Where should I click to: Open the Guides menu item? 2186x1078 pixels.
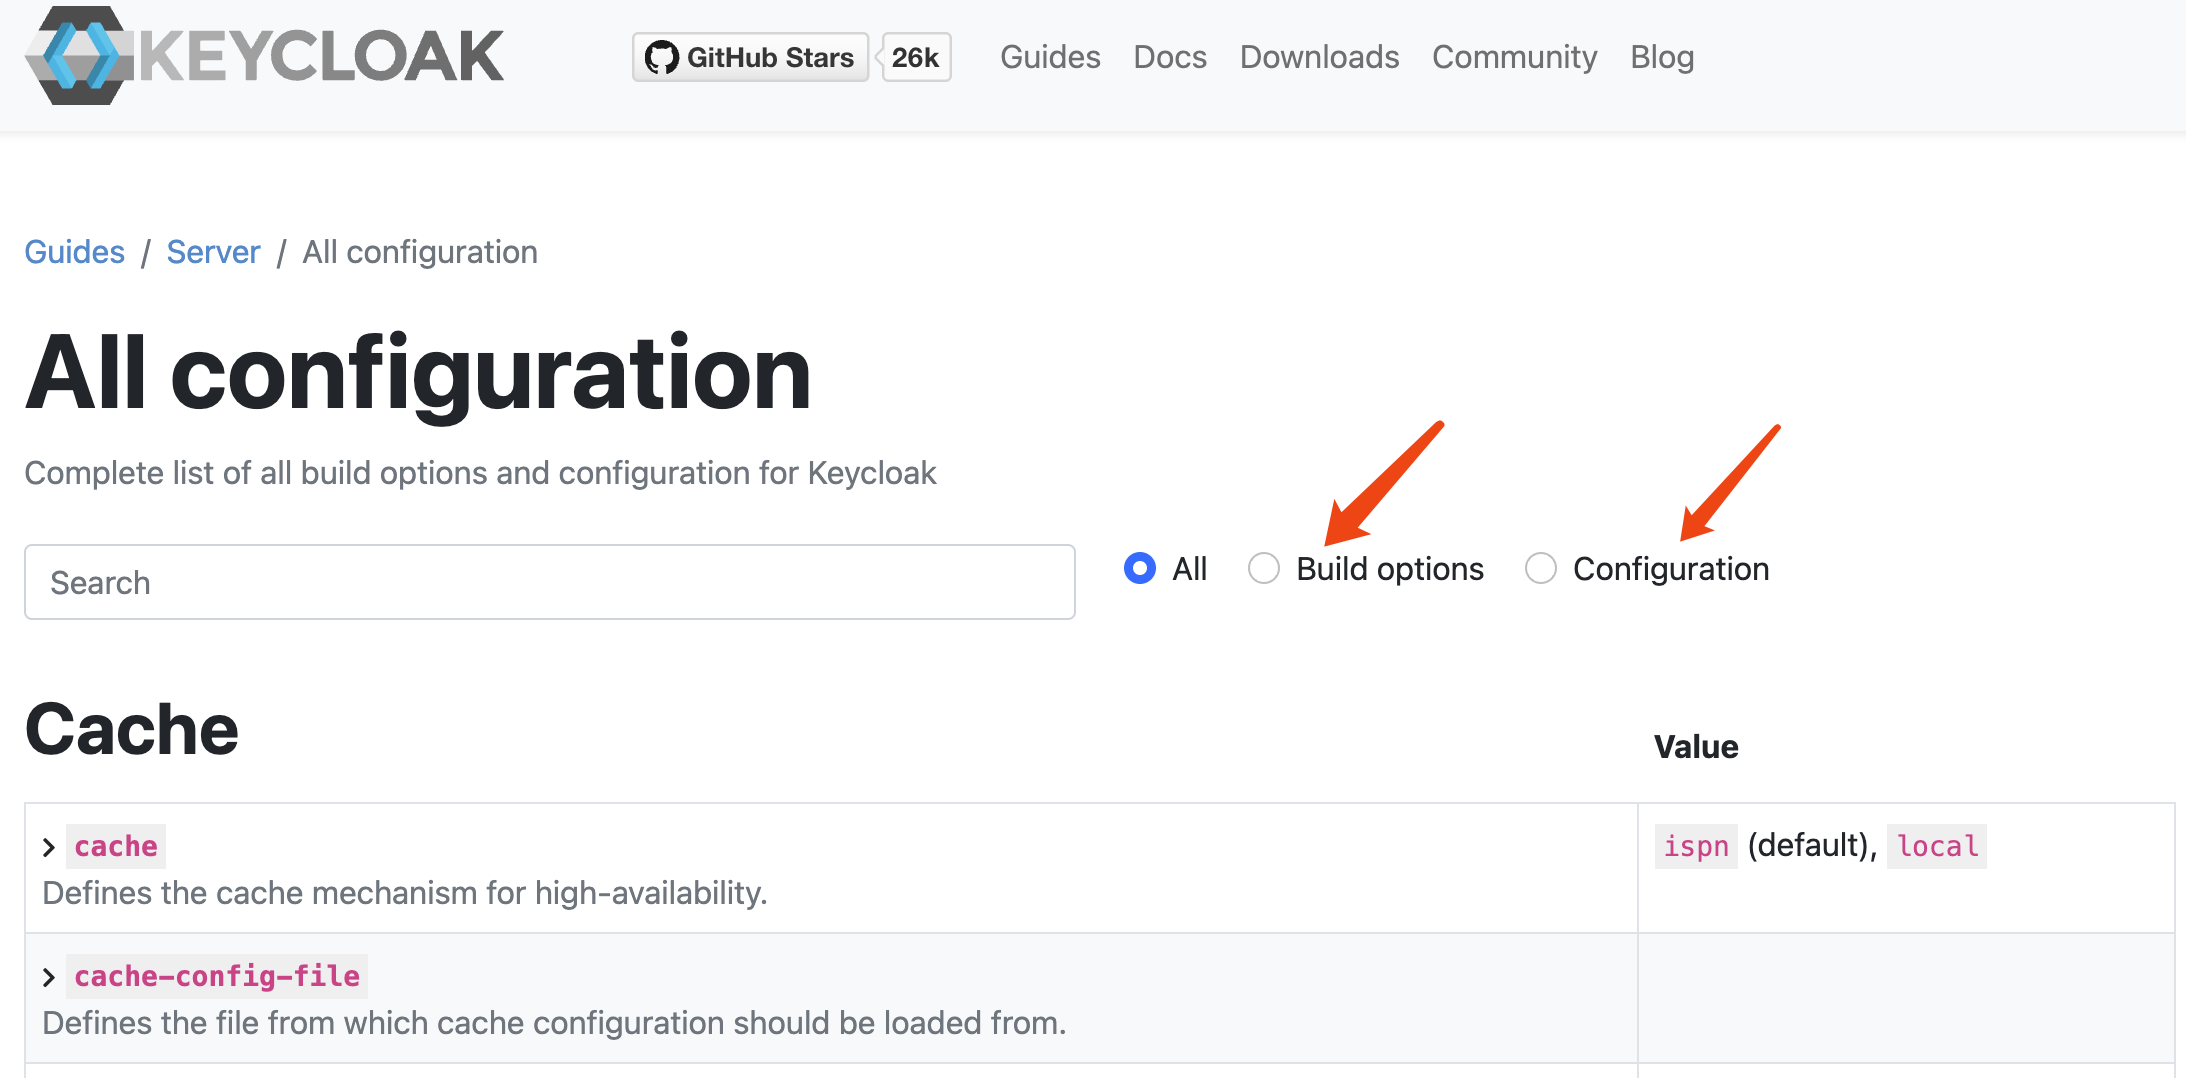coord(1050,57)
